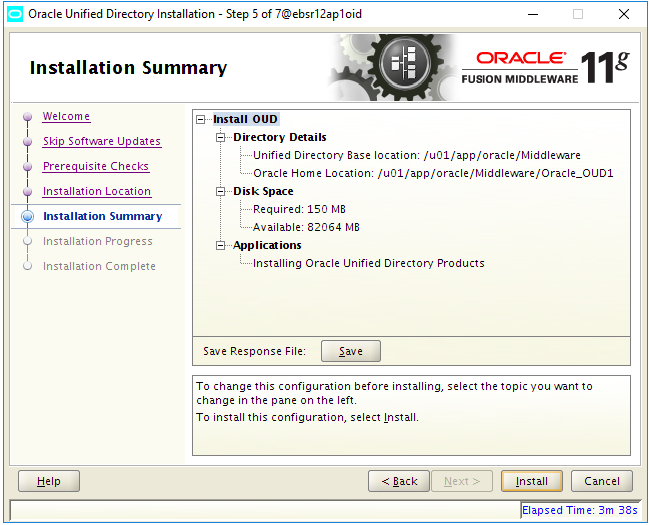Screen dimensions: 649x525
Task: Collapse the Applications node
Action: pyautogui.click(x=221, y=246)
